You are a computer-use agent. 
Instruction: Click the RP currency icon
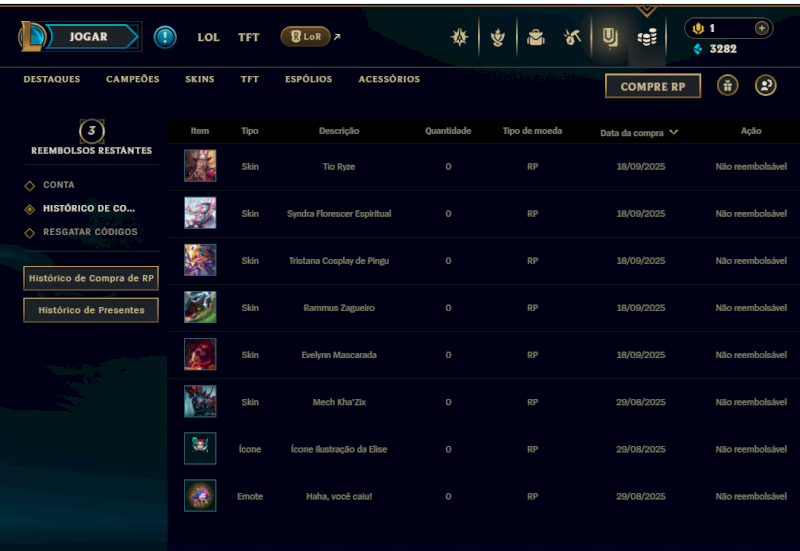click(698, 29)
